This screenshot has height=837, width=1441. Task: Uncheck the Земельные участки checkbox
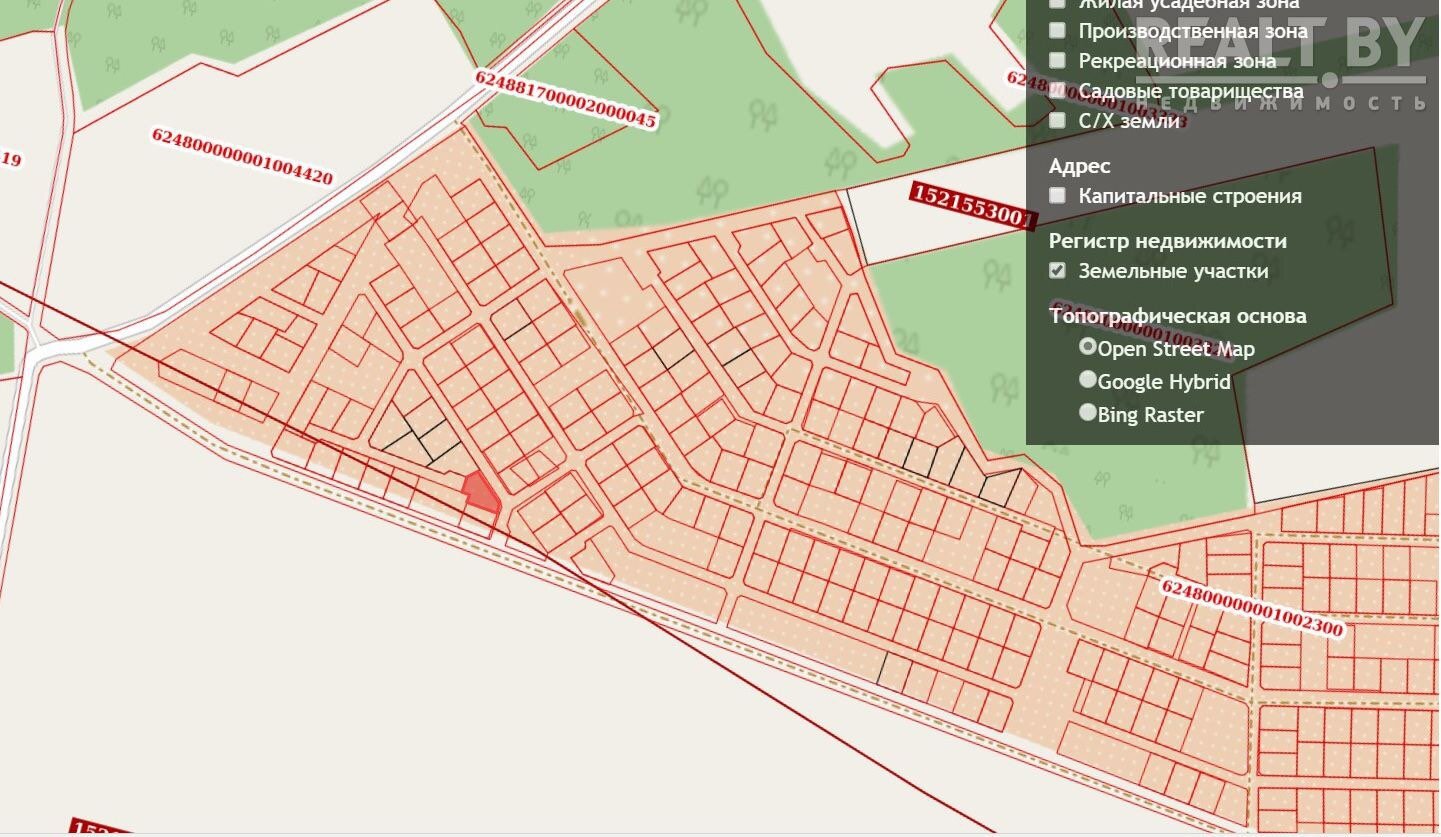1057,271
